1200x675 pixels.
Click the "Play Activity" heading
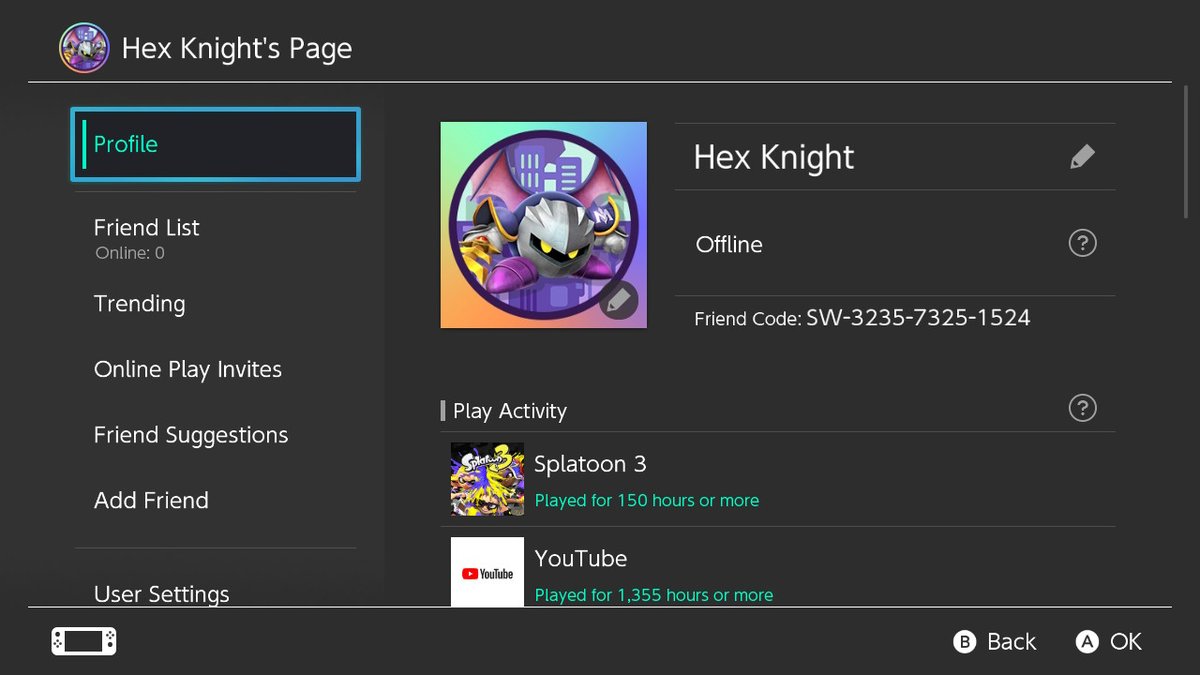tap(510, 411)
